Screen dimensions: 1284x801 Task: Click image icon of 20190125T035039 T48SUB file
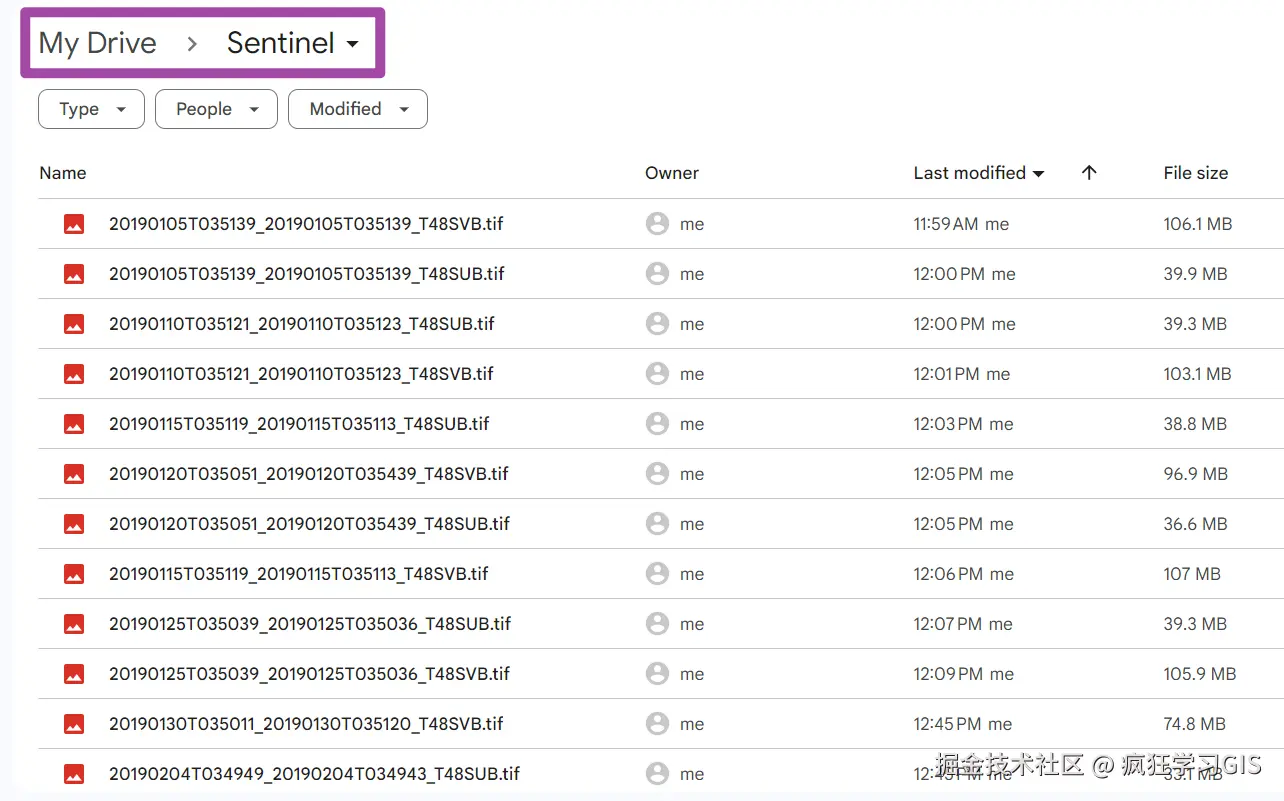coord(74,624)
